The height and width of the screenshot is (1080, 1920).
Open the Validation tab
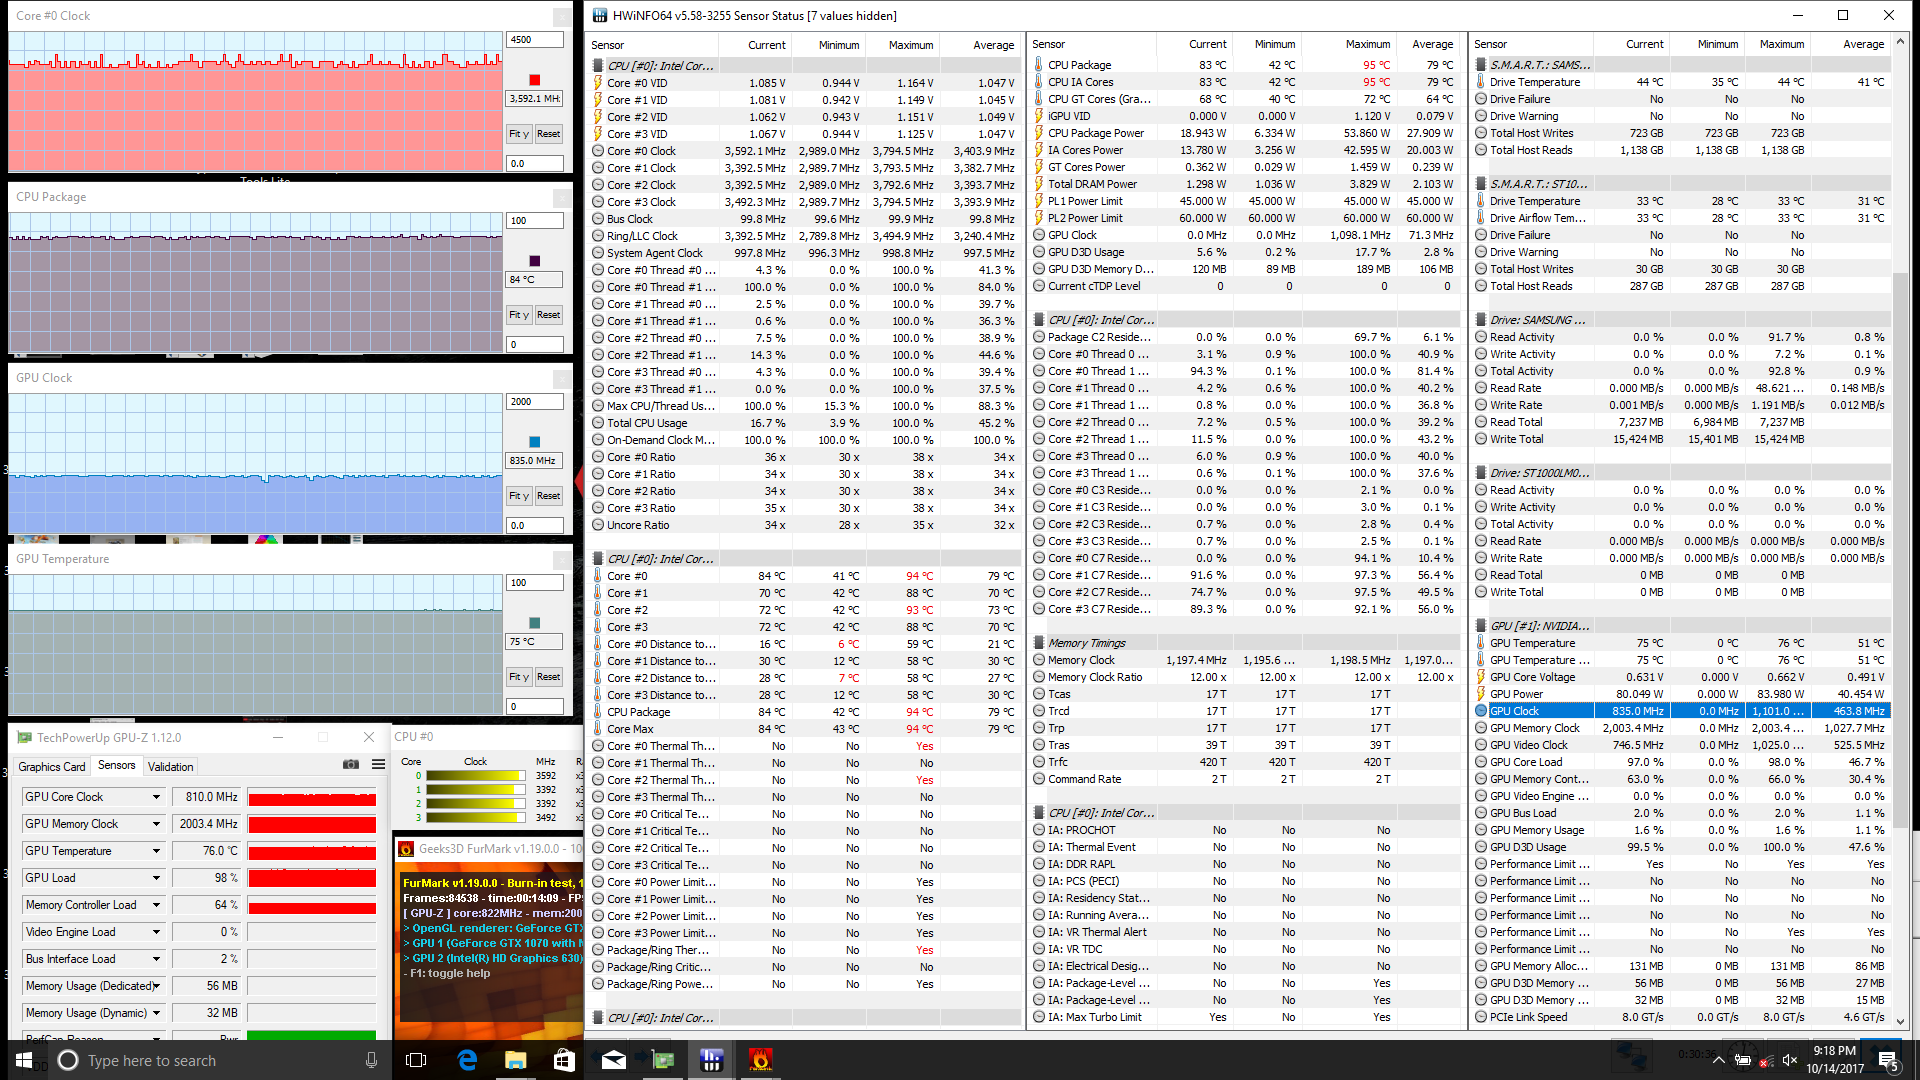click(171, 767)
